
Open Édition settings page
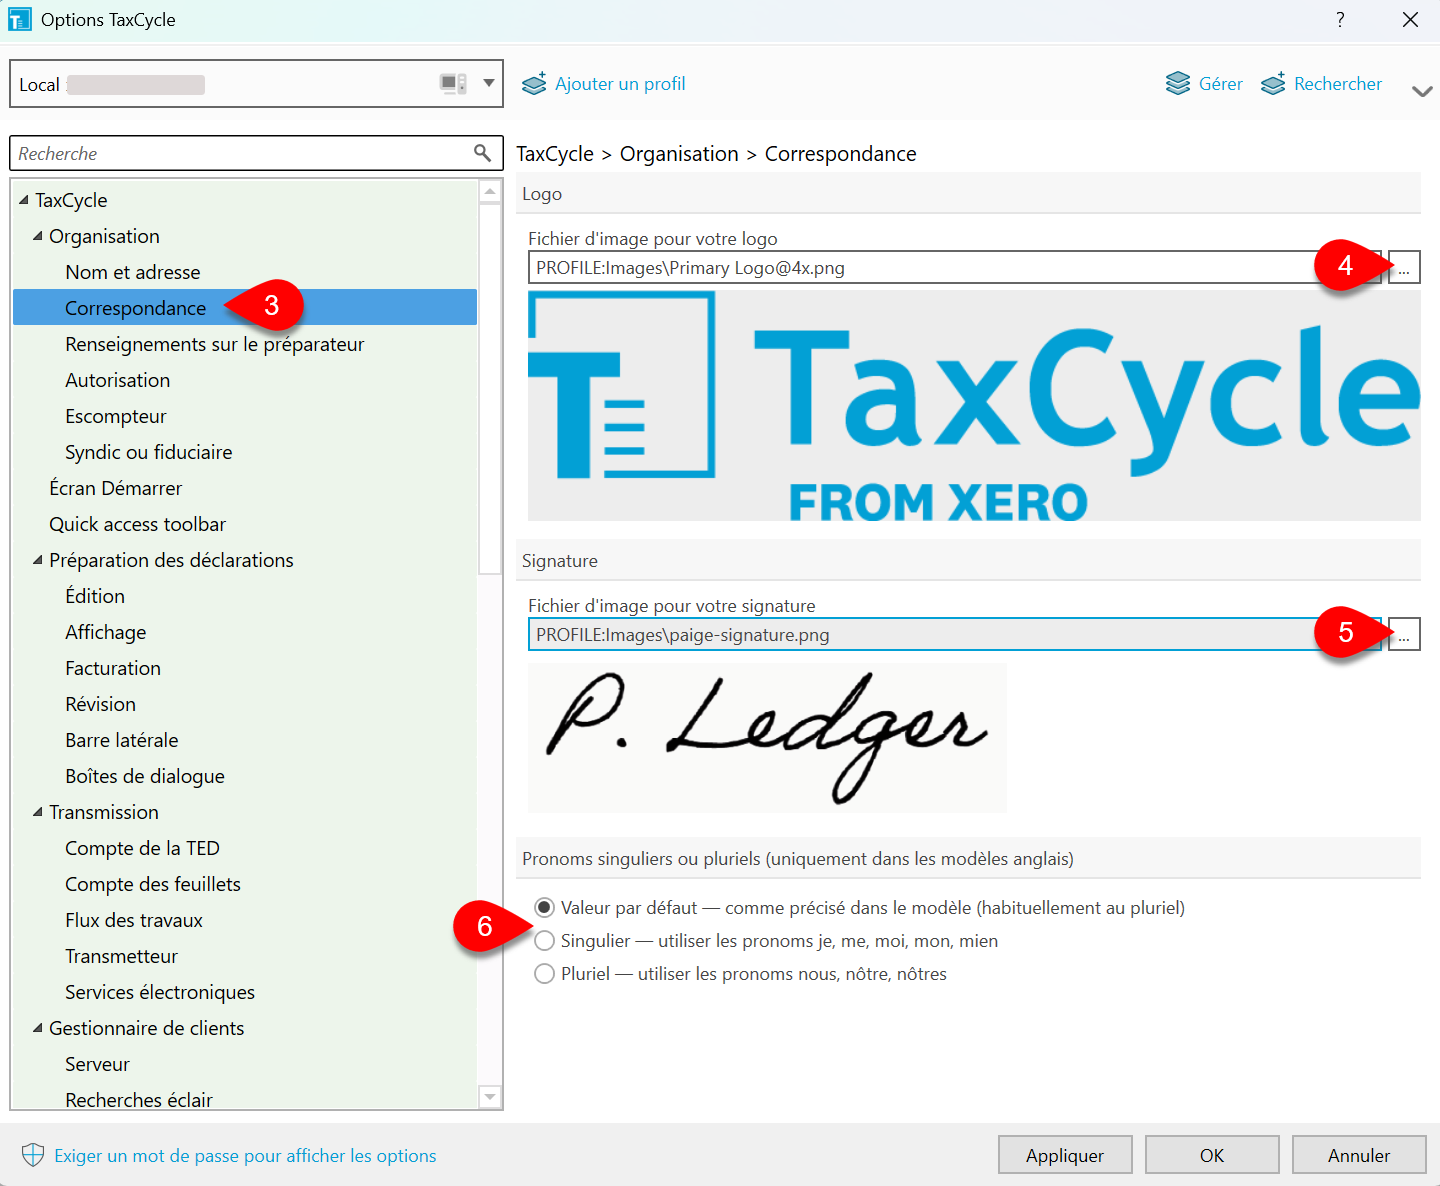click(95, 596)
